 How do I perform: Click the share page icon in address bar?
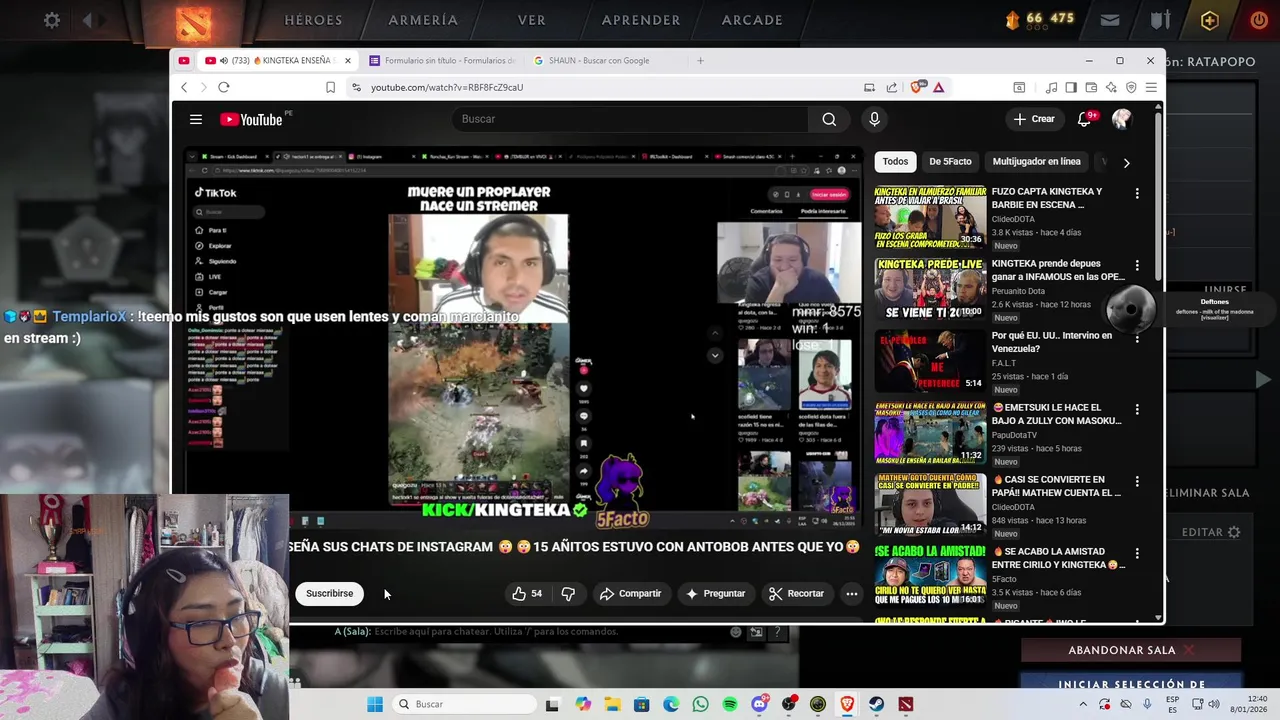pyautogui.click(x=891, y=87)
